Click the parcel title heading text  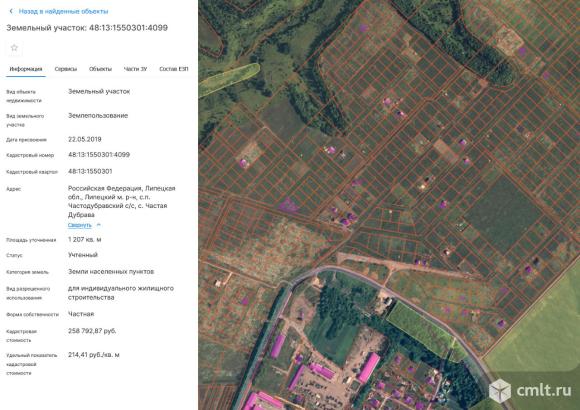(87, 28)
